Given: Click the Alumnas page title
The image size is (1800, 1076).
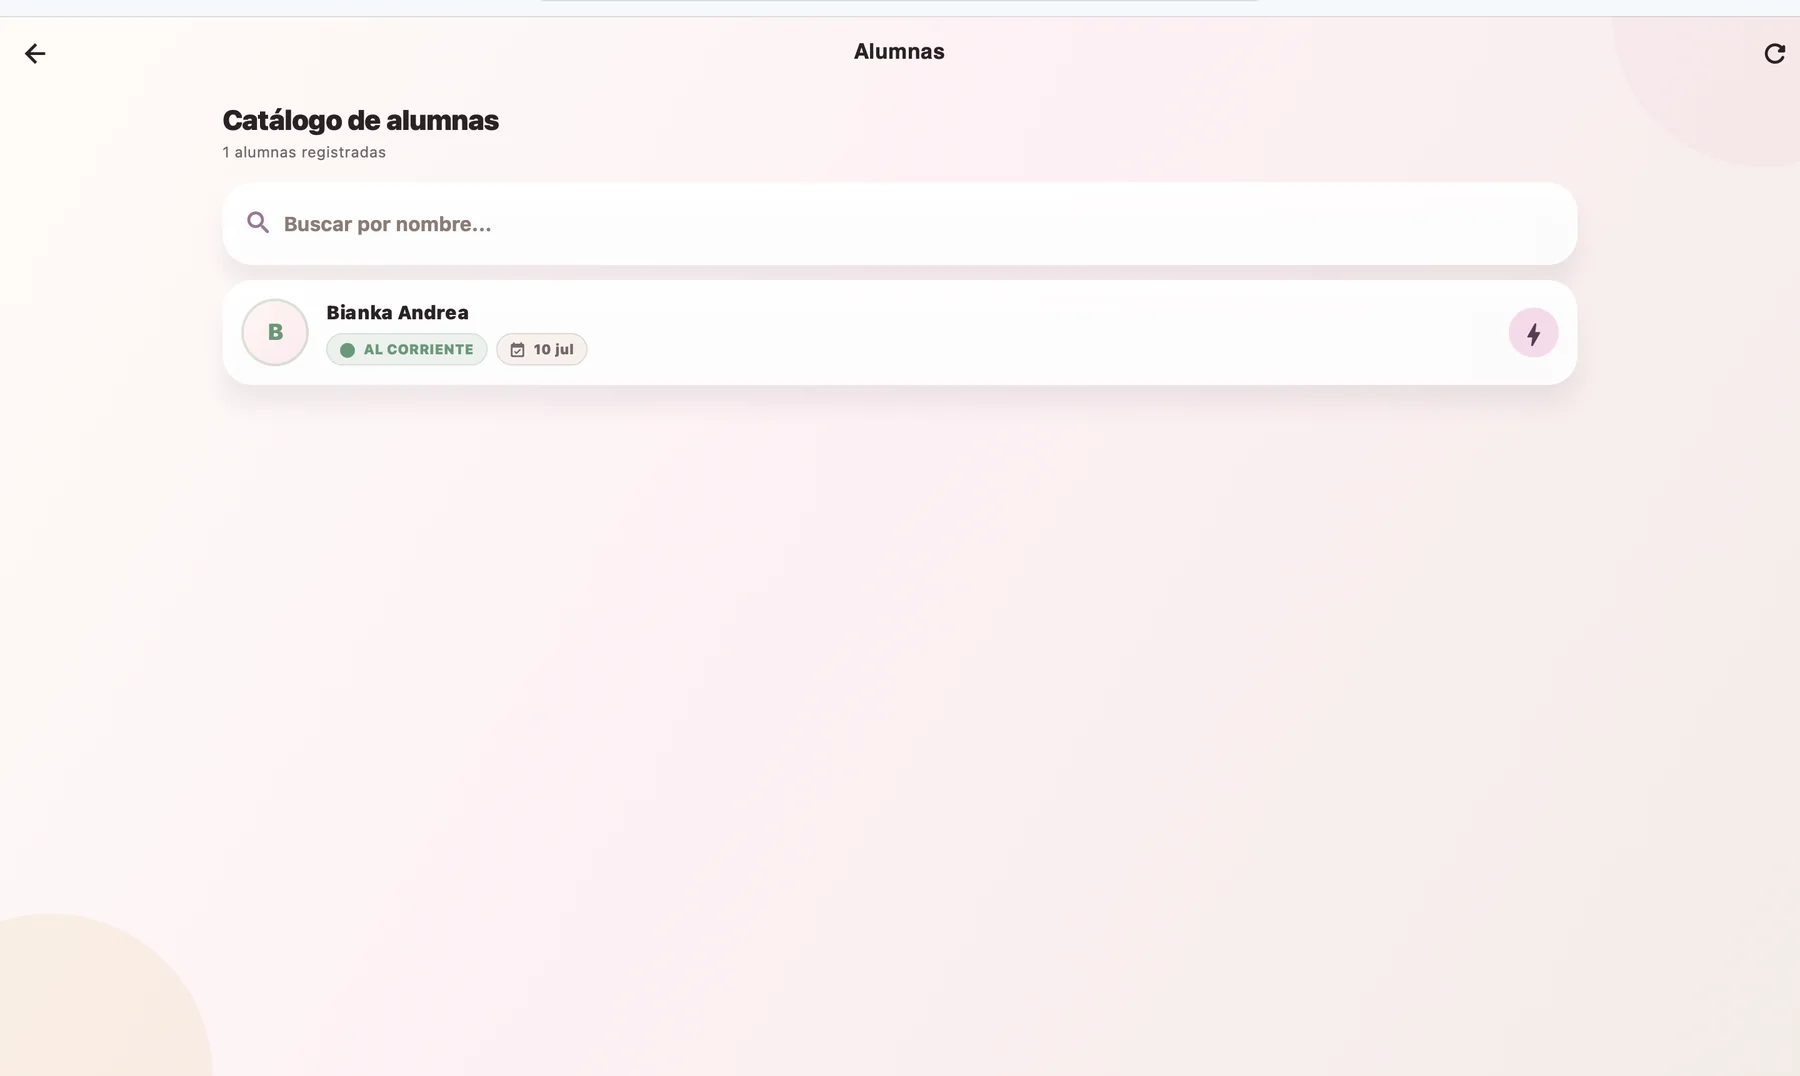Looking at the screenshot, I should [x=899, y=52].
